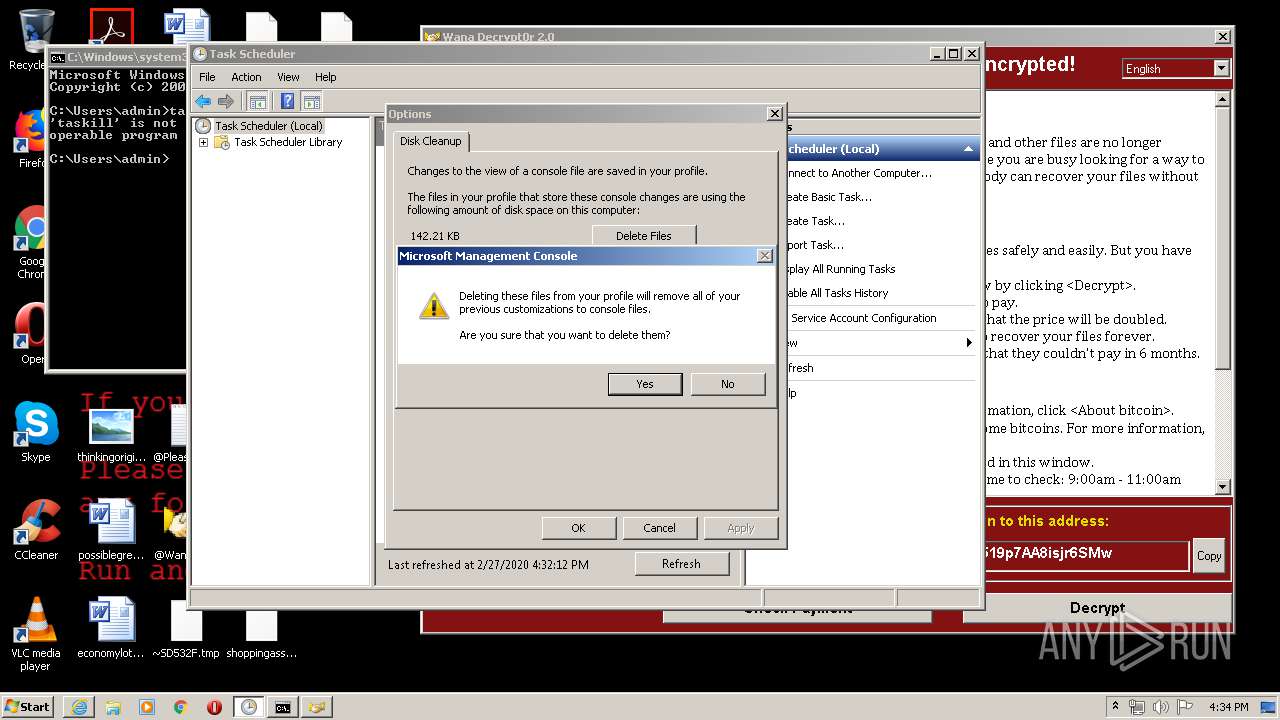Switch to Task Scheduler taskbar button

[249, 707]
